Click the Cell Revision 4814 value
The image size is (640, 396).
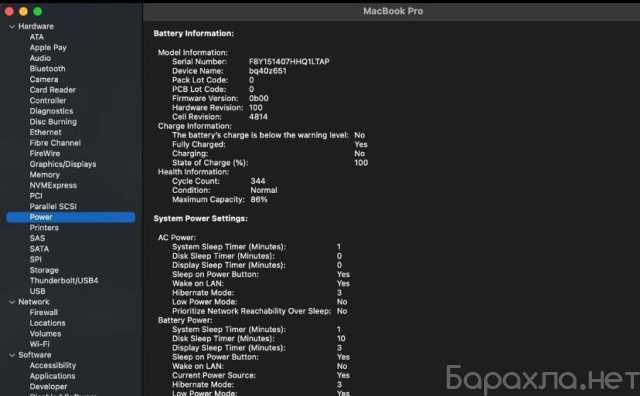pyautogui.click(x=258, y=117)
